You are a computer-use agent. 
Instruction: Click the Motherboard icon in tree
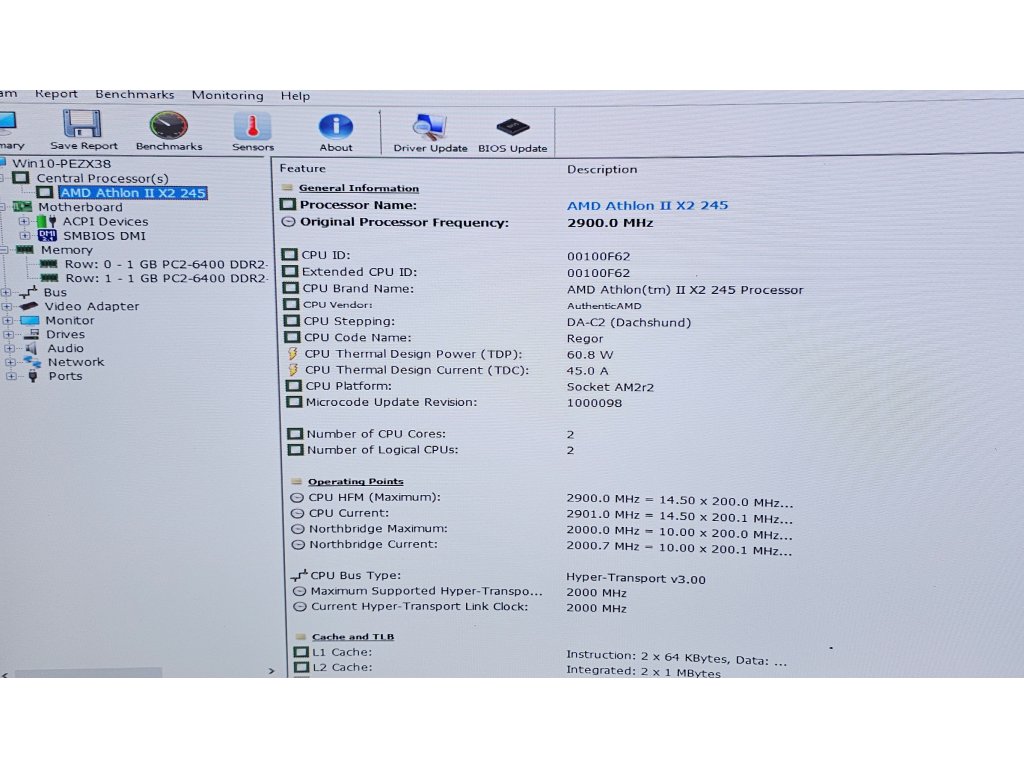[x=23, y=206]
